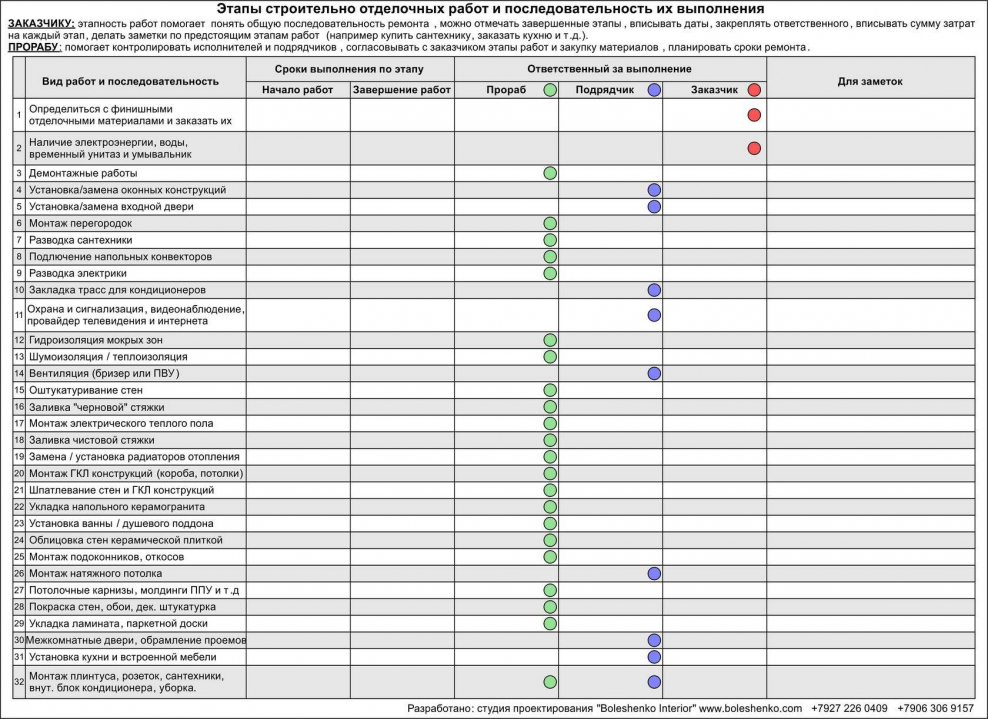Viewport: 988px width, 719px height.
Task: Click the Для заметок cell for Демонтажные работы
Action: [875, 173]
